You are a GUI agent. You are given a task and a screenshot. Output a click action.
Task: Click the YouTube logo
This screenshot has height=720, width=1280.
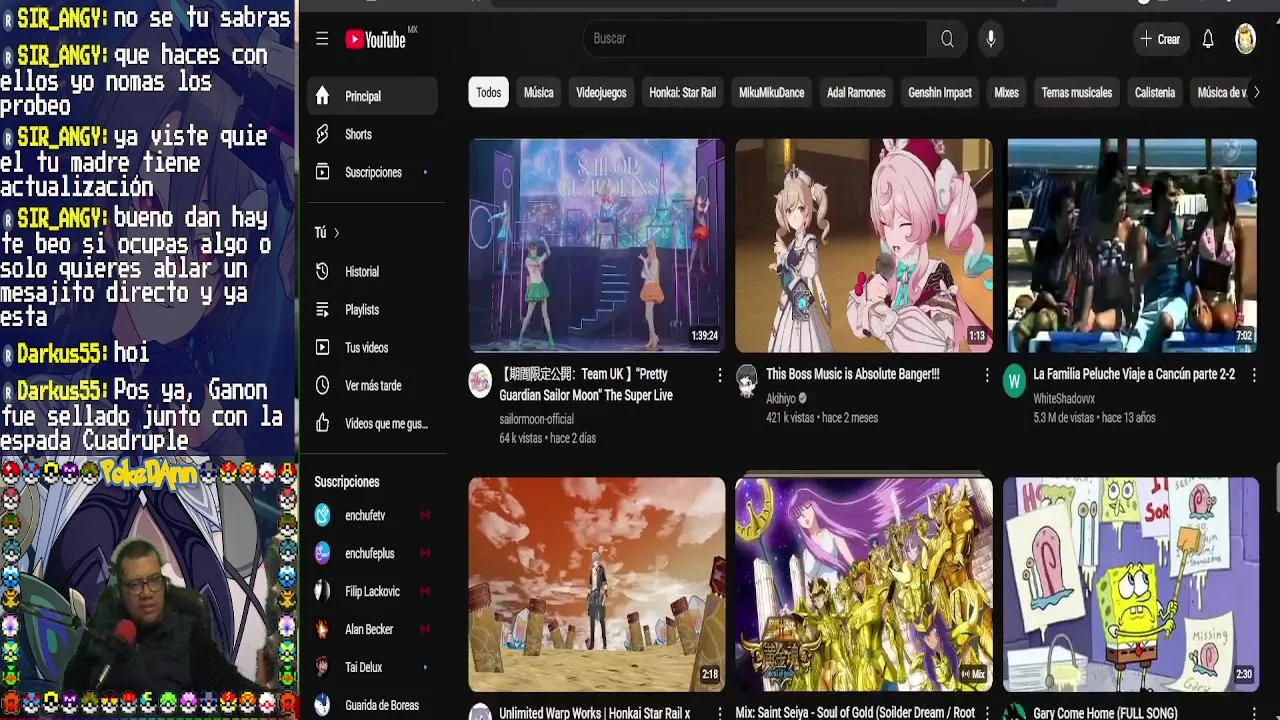tap(376, 39)
